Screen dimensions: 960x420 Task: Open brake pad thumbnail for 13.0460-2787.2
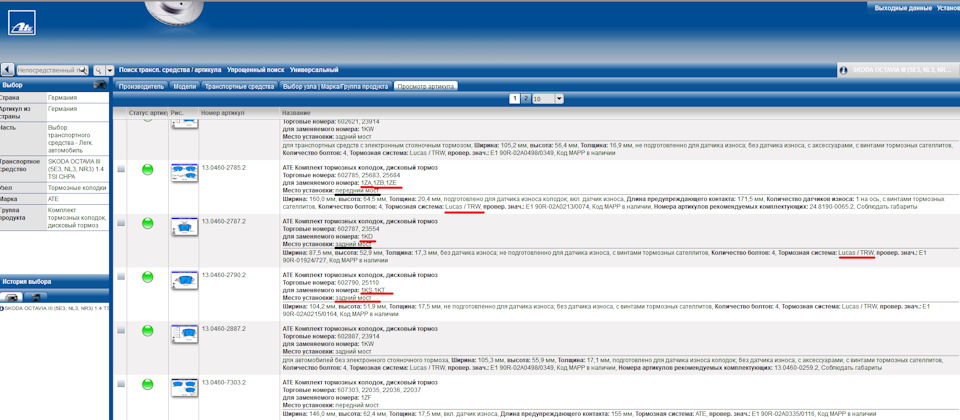184,227
